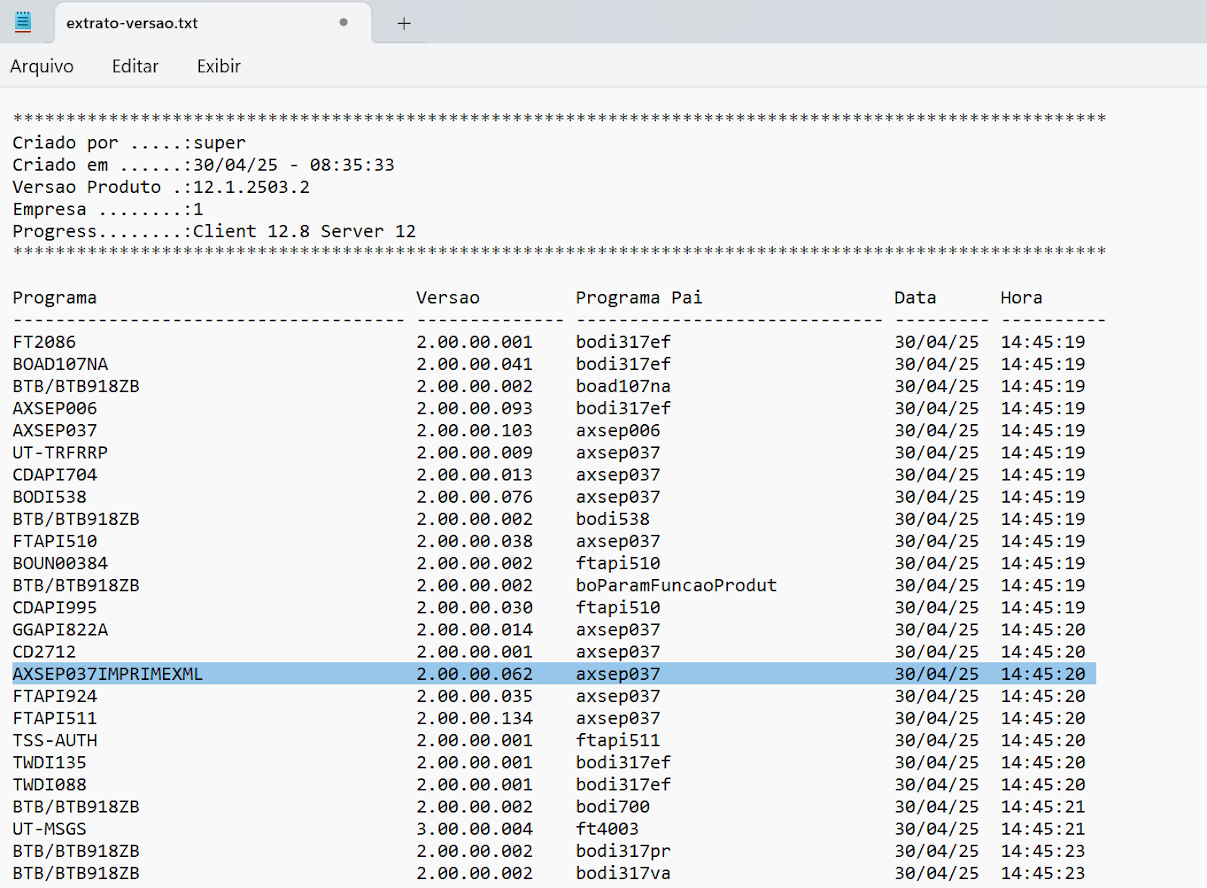The image size is (1207, 888).
Task: Click the program name AXSEP006
Action: 55,408
